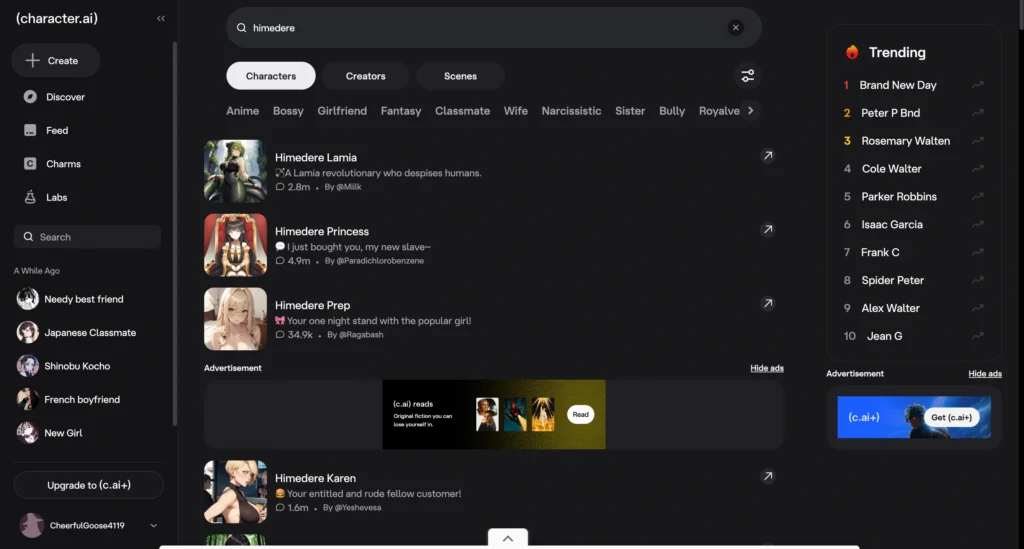Open Labs from sidebar
The image size is (1024, 549).
(x=56, y=197)
